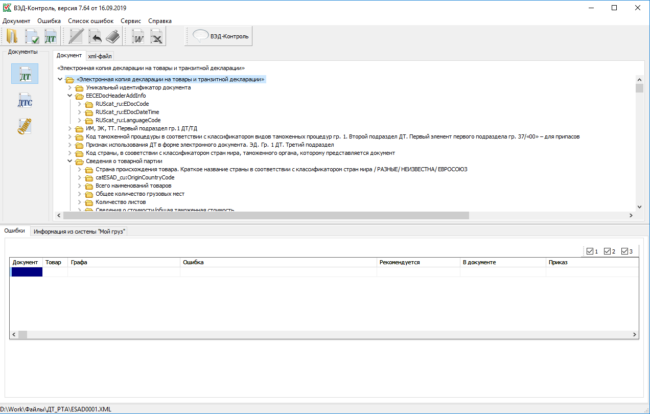Click the open document folder toolbar icon
The image size is (650, 414).
(12, 36)
